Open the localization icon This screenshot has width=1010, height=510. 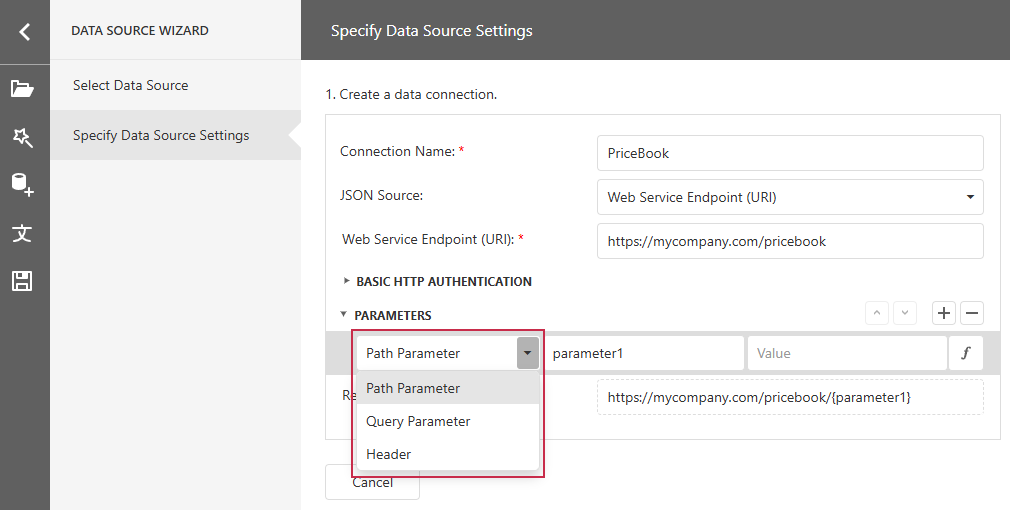point(22,232)
